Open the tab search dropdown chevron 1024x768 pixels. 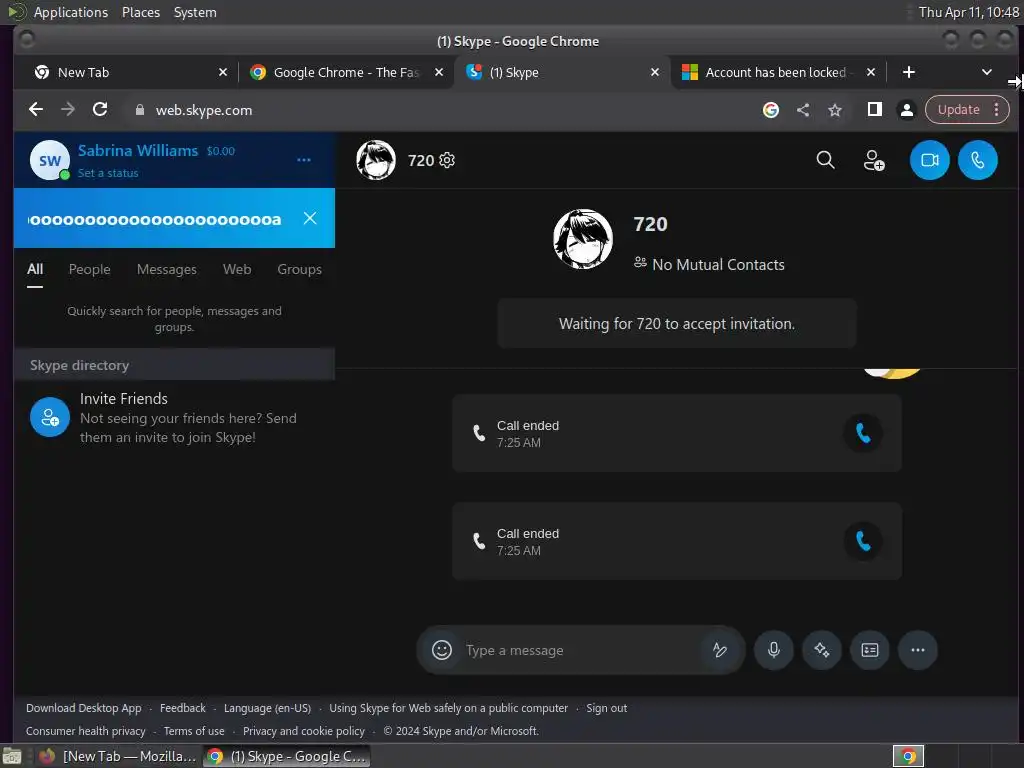pos(987,72)
